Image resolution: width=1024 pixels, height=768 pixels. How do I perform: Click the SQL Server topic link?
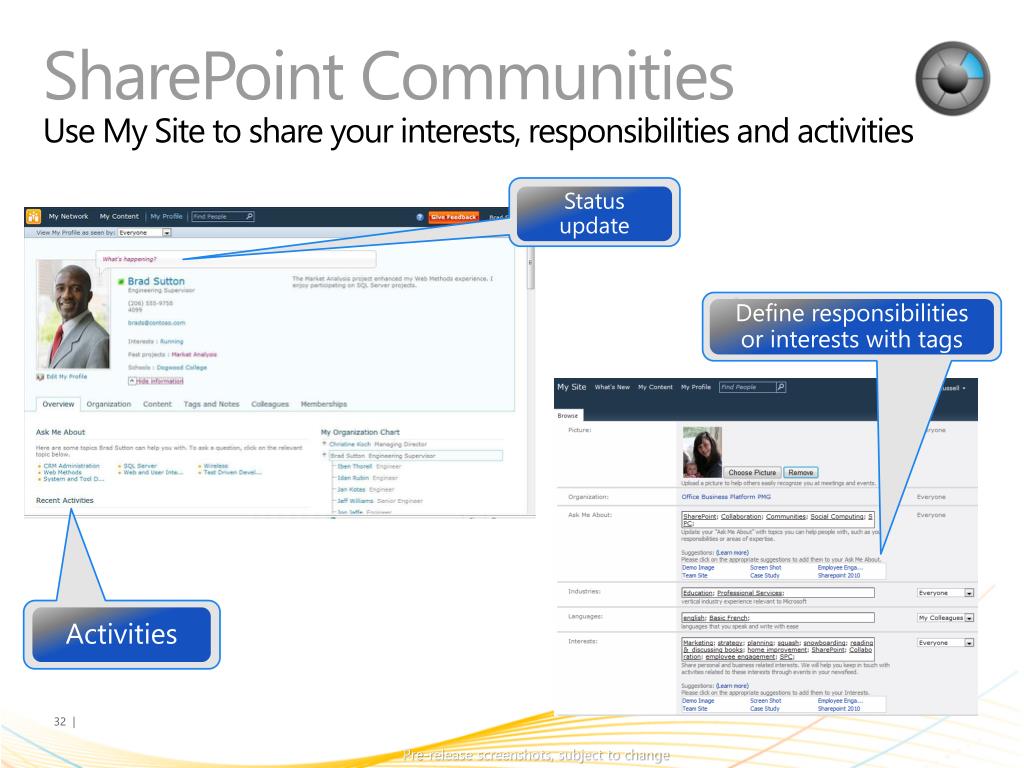140,466
